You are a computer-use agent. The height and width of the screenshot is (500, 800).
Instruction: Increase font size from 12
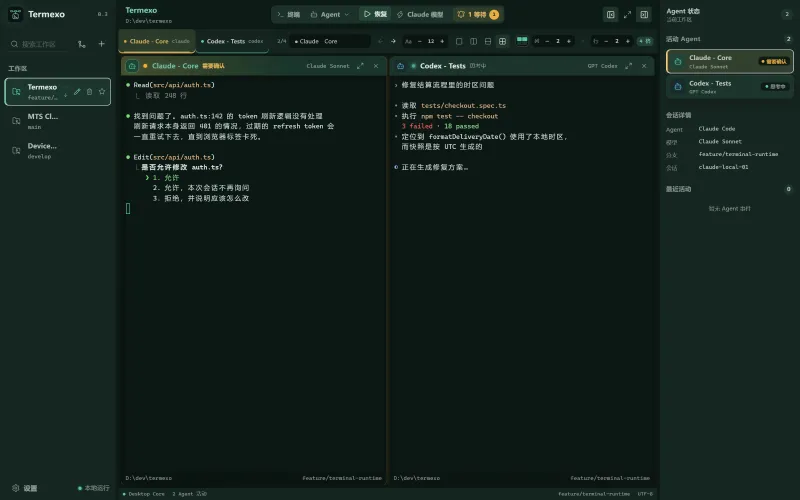click(x=442, y=41)
